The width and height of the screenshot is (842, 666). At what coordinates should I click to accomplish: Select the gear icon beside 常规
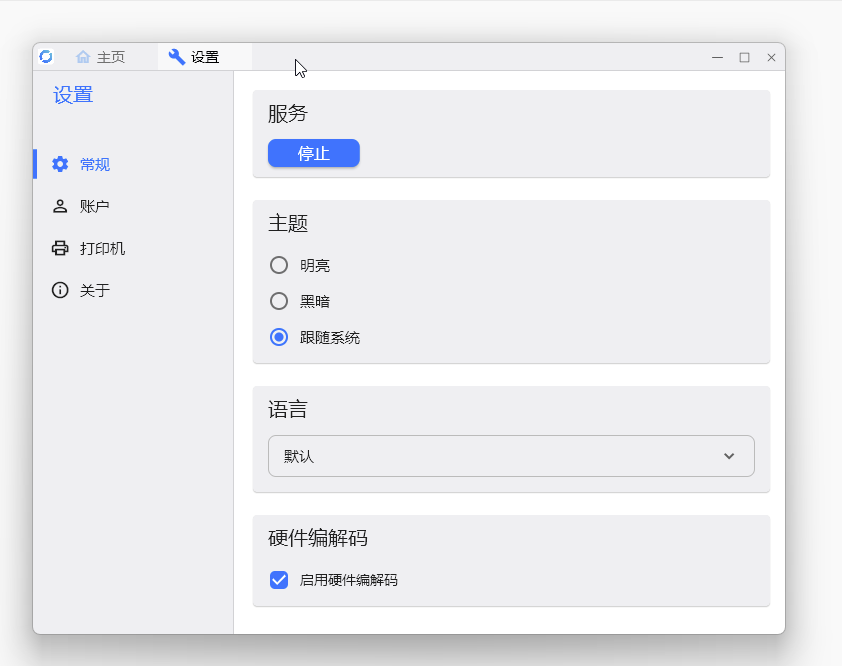point(61,164)
